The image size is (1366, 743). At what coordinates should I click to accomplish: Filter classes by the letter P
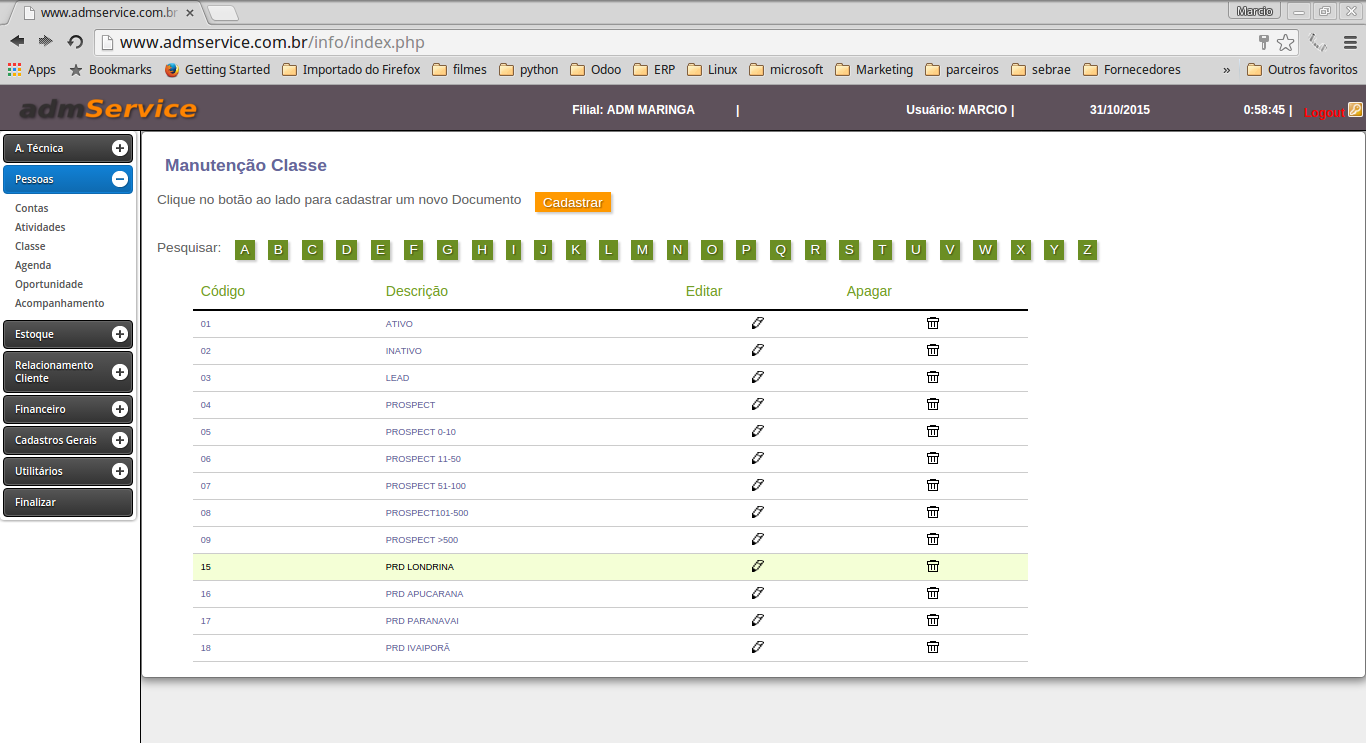click(746, 250)
